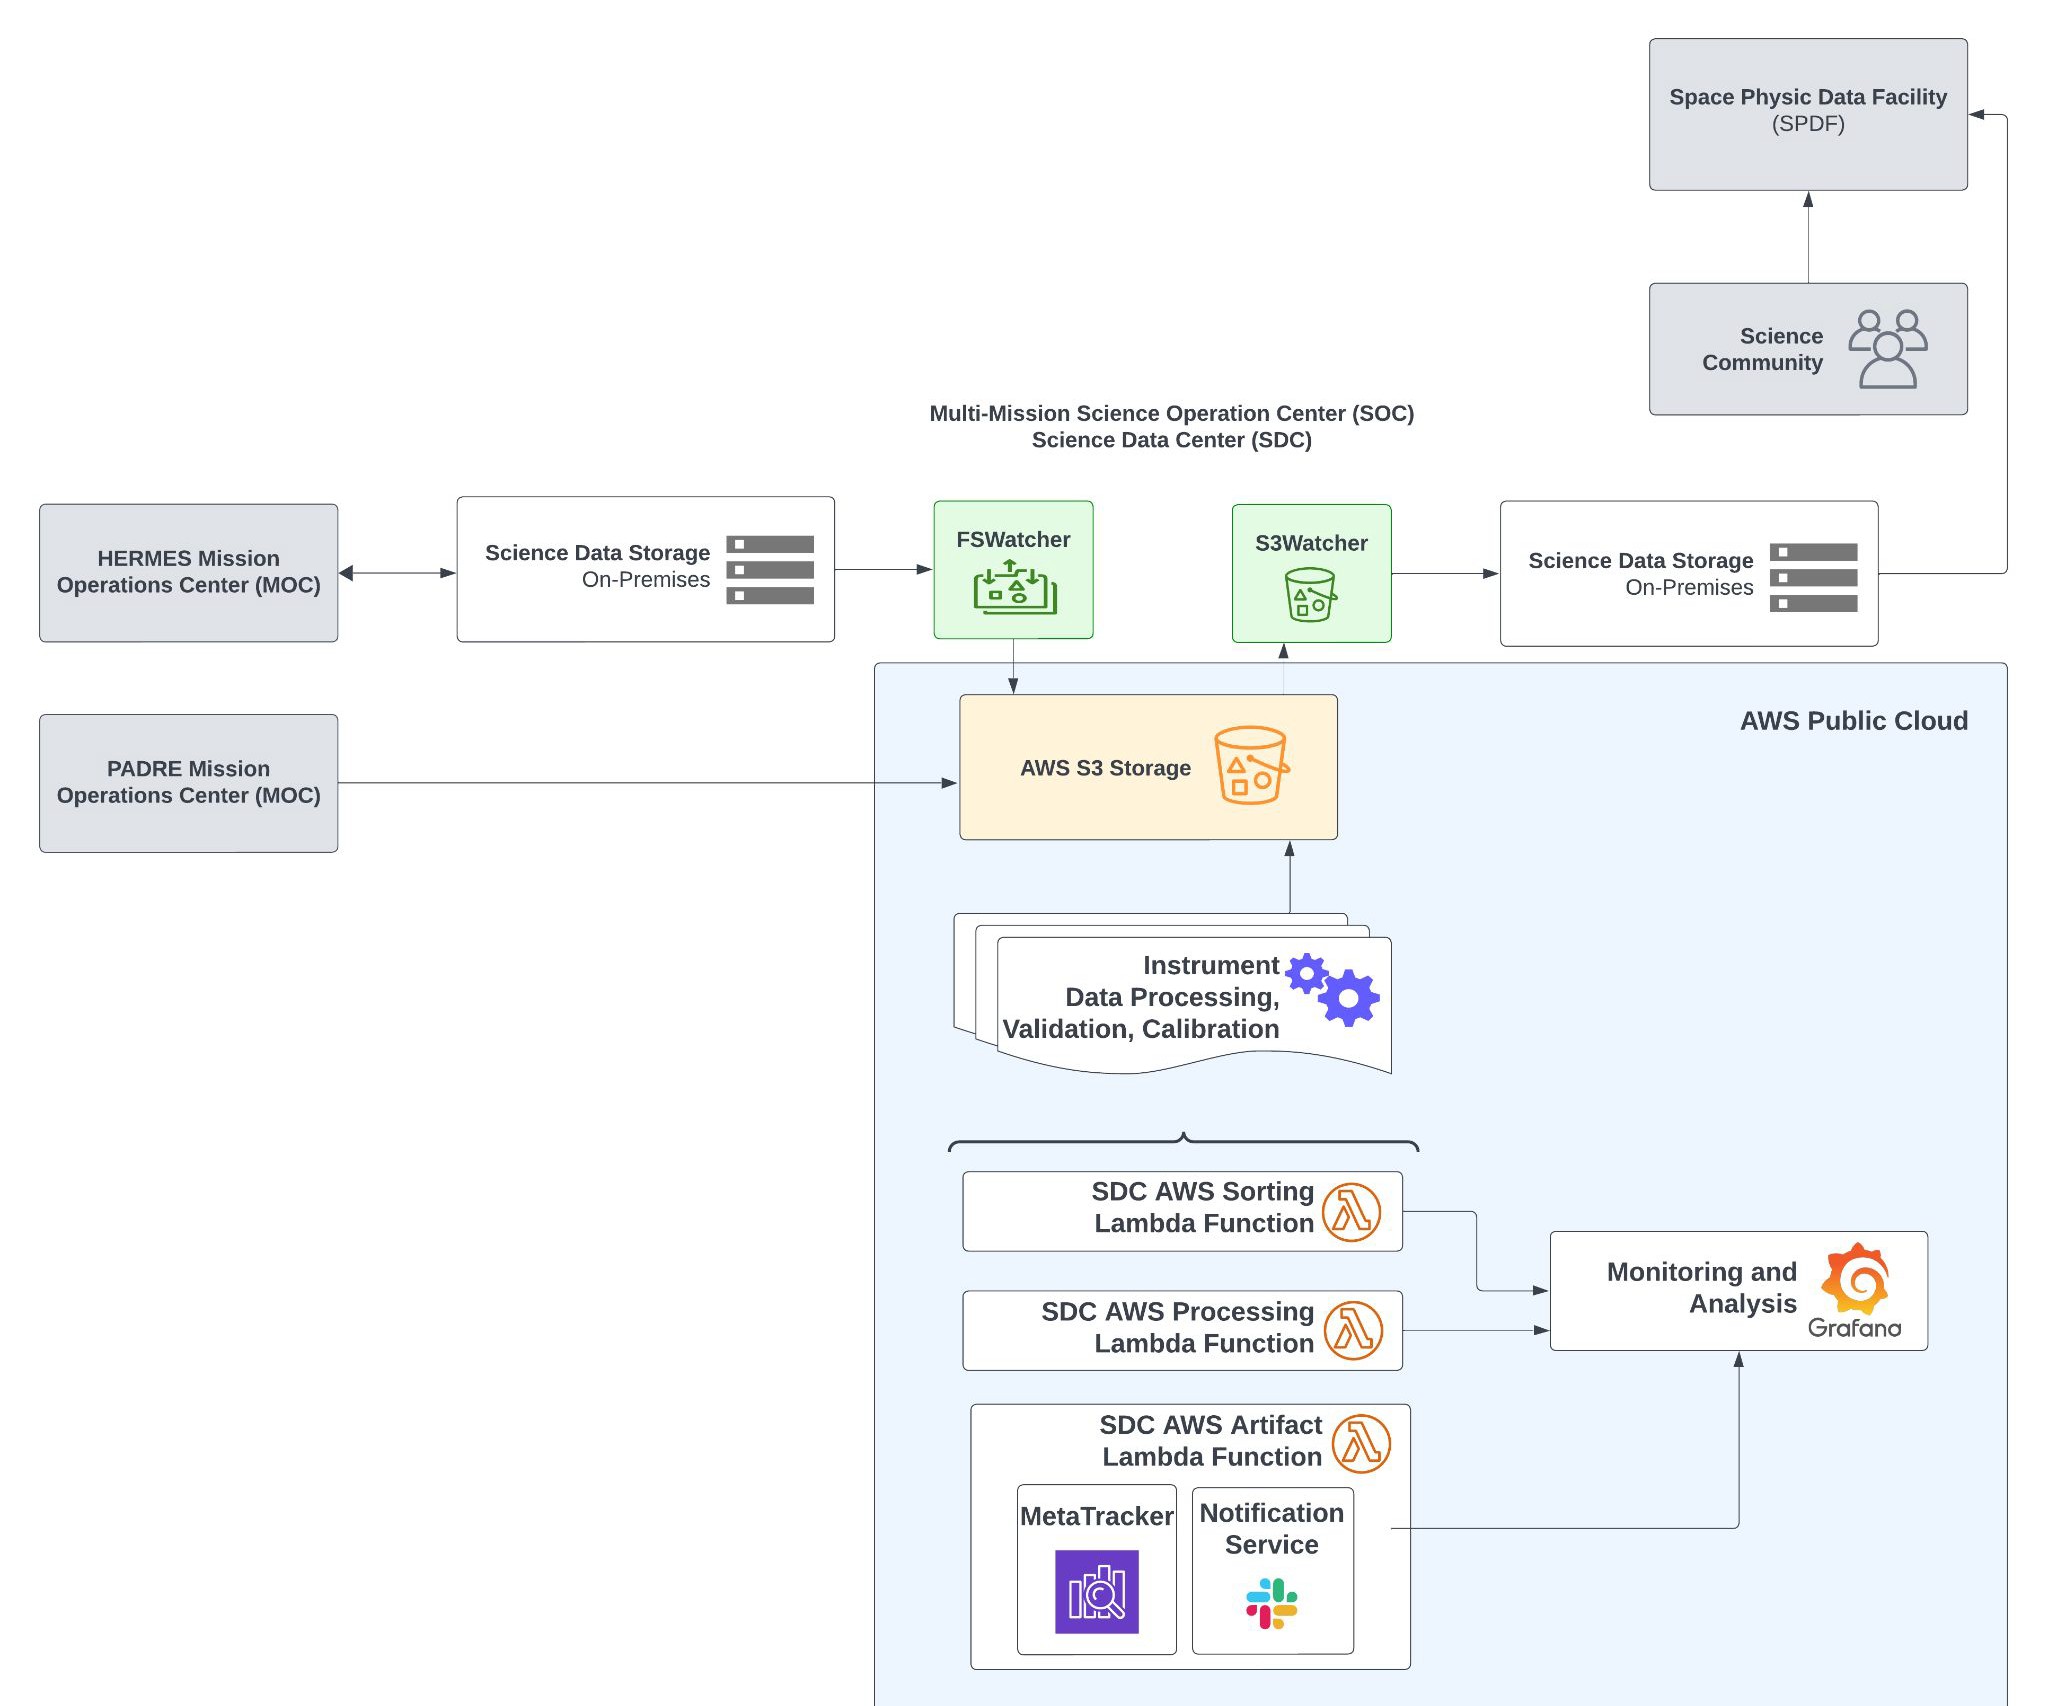Click the '(SPDF)' text
Viewport: 2048px width, 1706px height.
point(1808,124)
